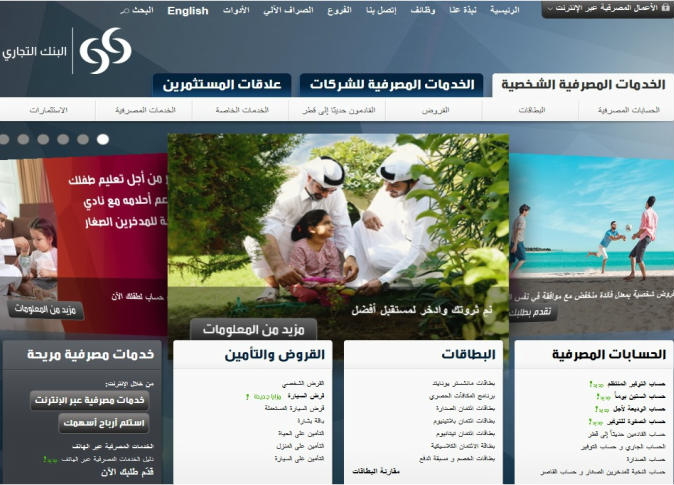Image resolution: width=674 pixels, height=485 pixels.
Task: Open قرض السيارة المستعملة link
Action: 294,408
